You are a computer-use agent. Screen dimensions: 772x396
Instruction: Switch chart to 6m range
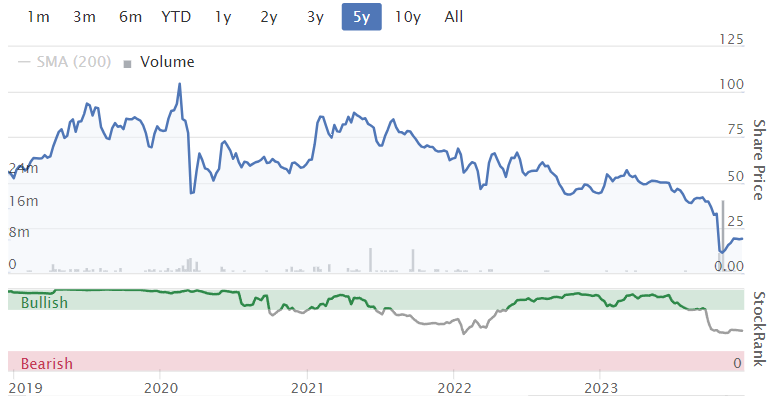130,17
